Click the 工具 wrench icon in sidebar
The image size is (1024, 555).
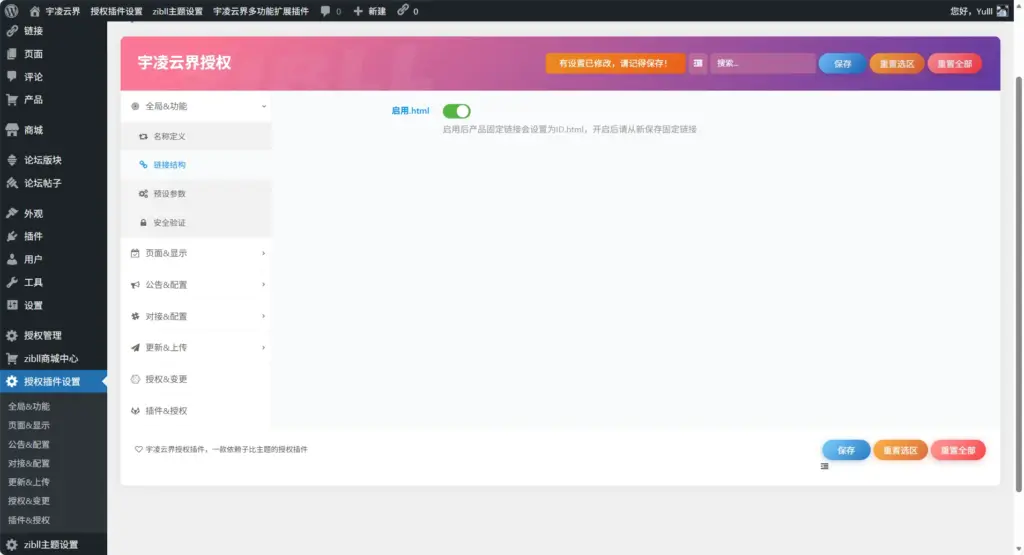(x=12, y=283)
